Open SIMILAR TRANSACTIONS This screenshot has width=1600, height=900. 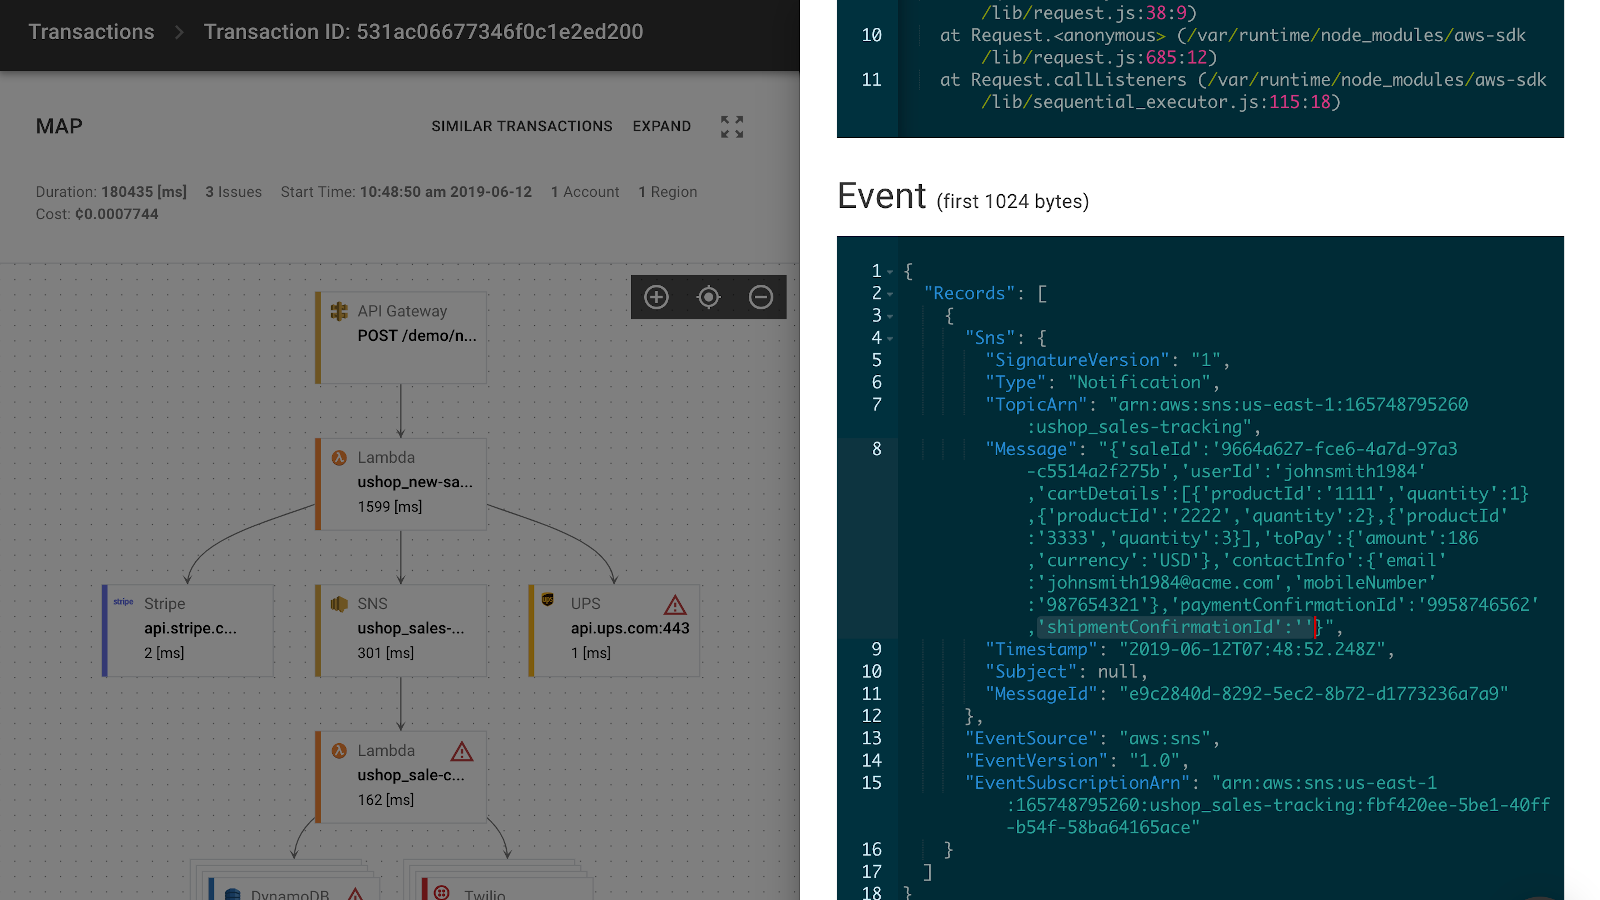click(522, 126)
